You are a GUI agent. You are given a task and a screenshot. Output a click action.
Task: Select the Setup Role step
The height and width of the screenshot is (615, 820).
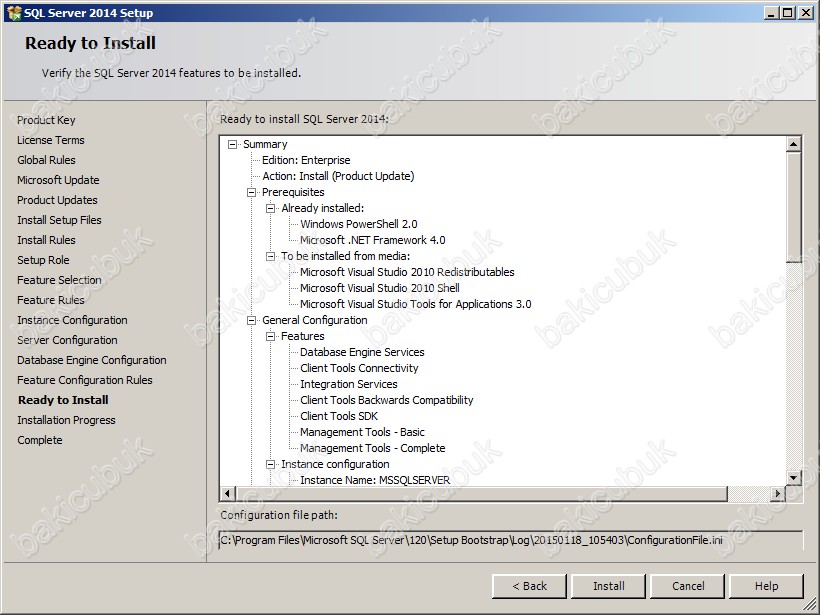(43, 260)
